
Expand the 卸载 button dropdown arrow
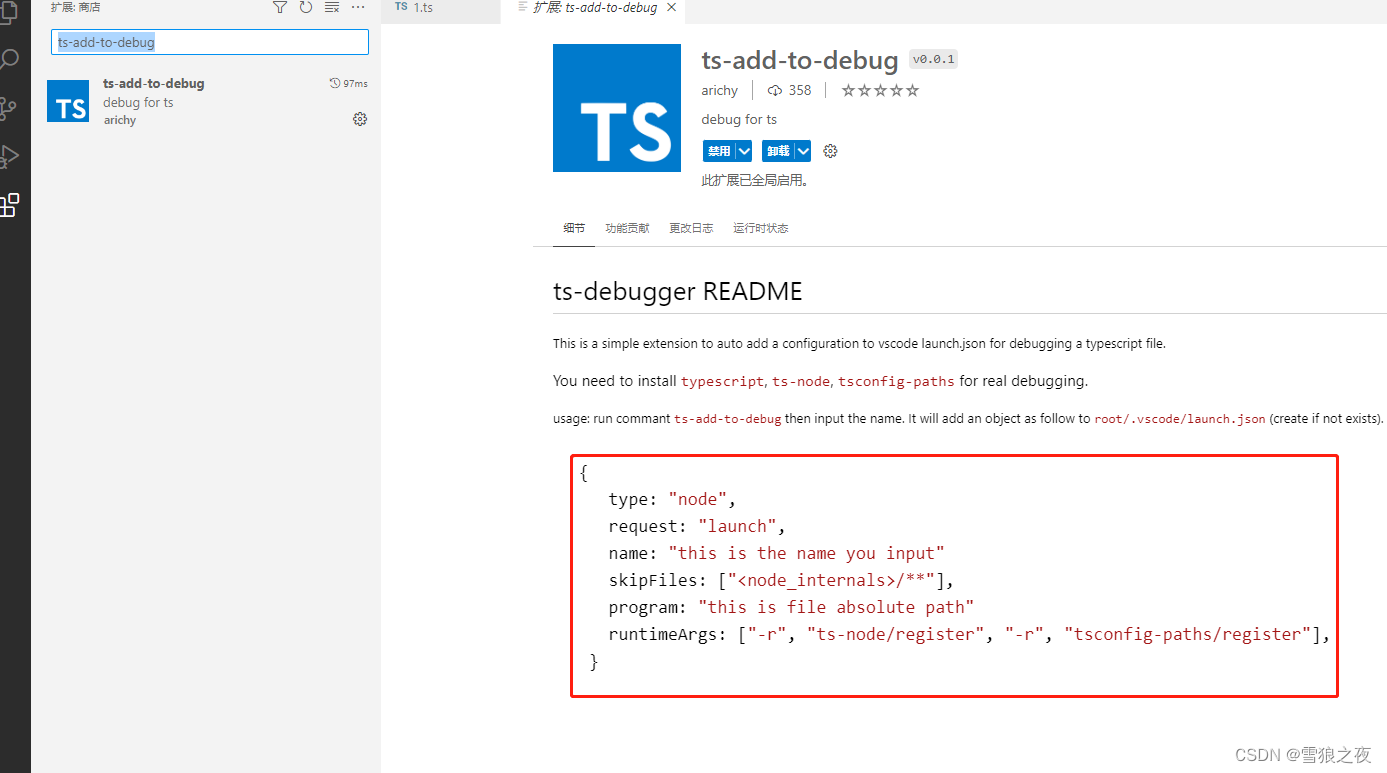(x=802, y=150)
